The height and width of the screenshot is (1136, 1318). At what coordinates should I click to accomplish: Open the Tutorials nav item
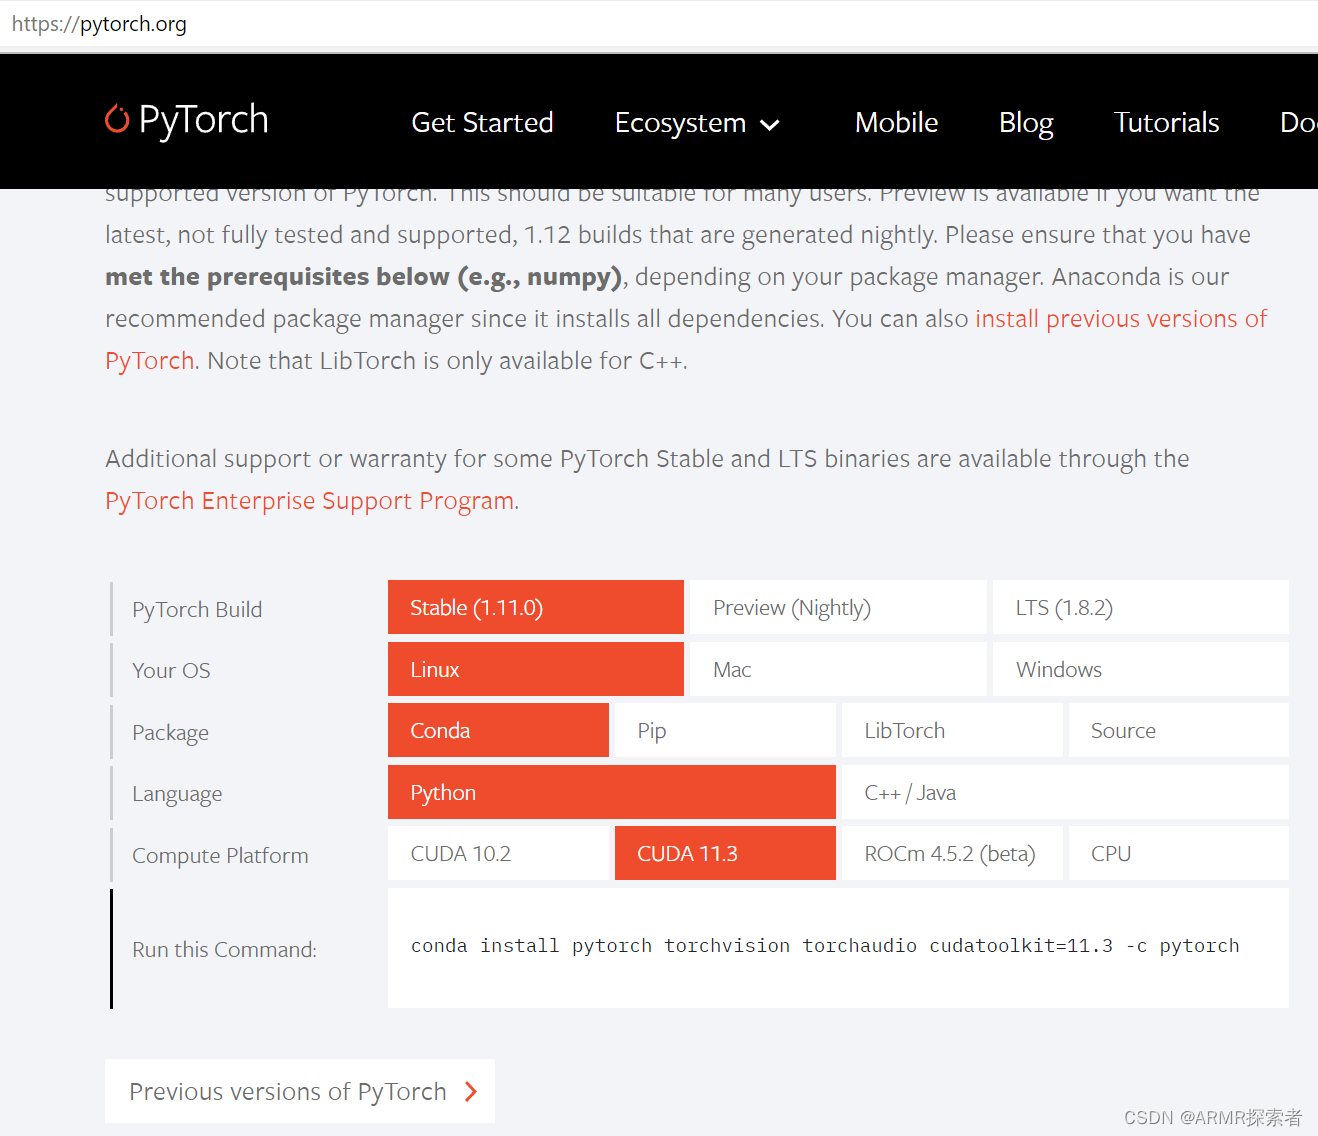click(x=1166, y=122)
